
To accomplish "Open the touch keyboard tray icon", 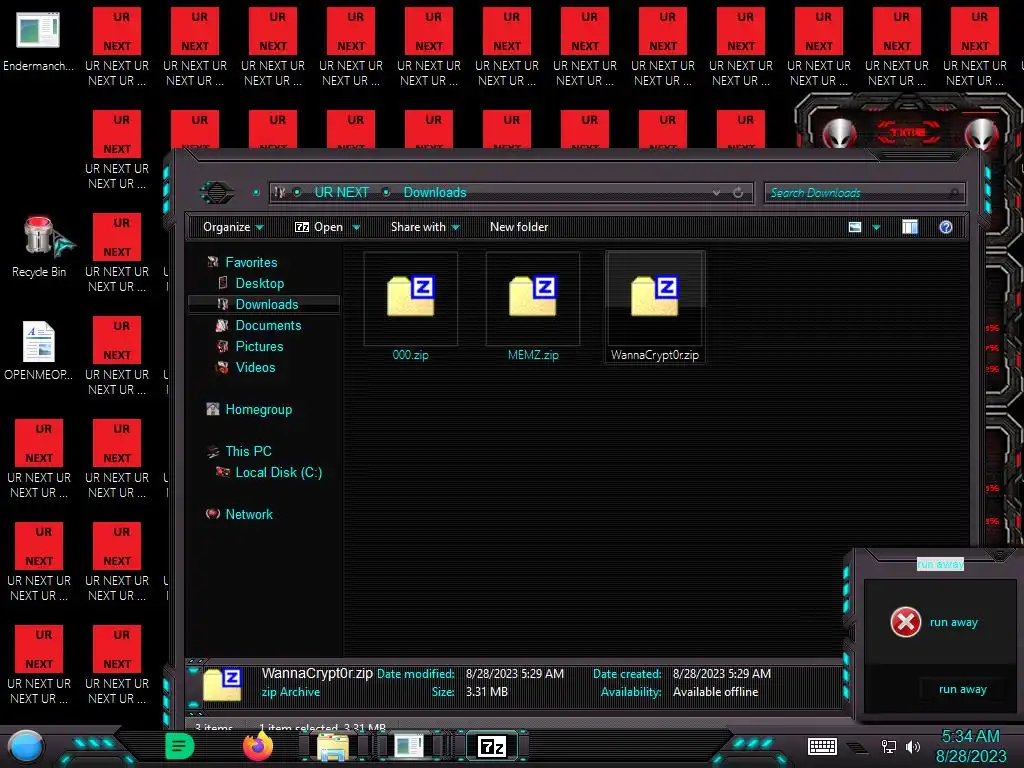I will point(822,746).
